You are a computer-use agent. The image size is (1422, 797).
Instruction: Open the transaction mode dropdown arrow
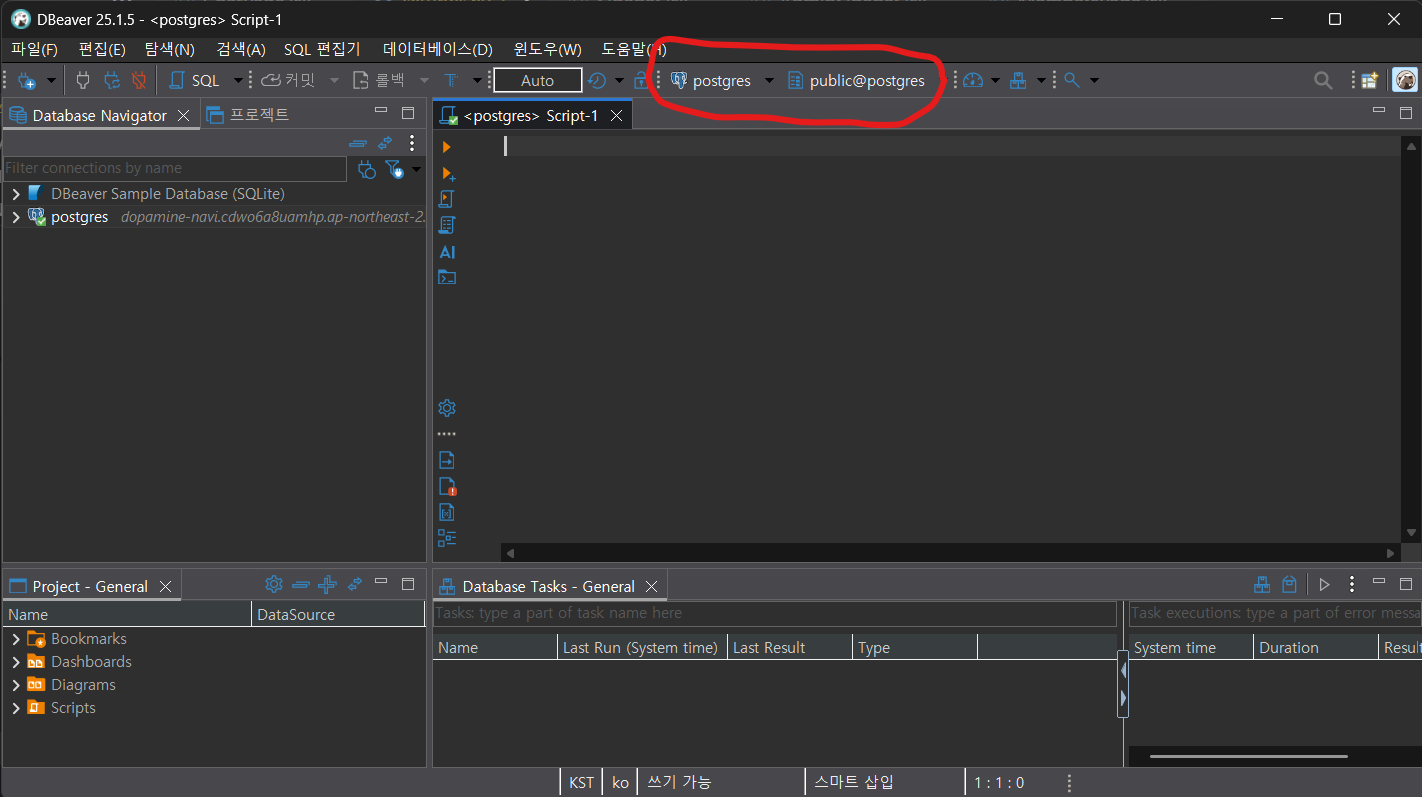point(476,80)
